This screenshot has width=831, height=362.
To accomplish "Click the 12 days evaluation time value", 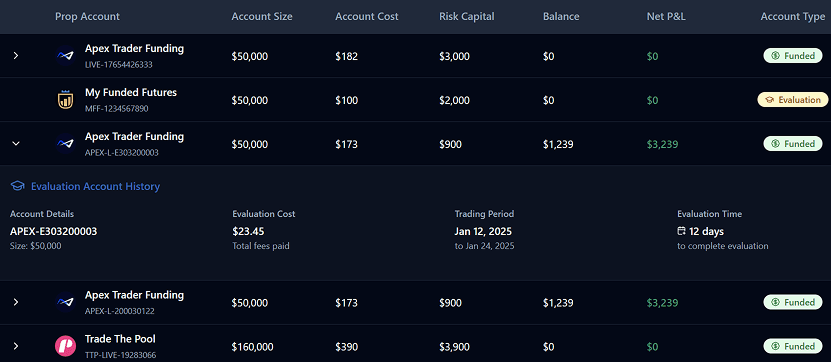I will click(706, 231).
